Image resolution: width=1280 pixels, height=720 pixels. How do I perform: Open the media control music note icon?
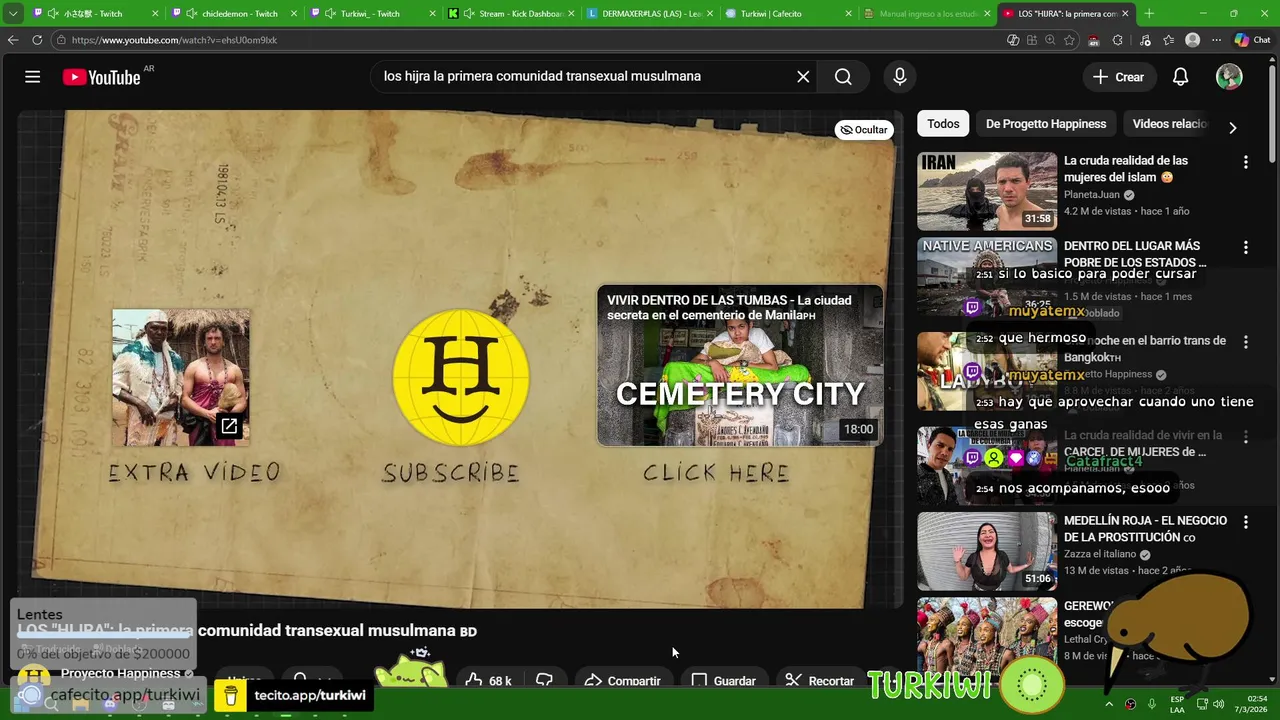tap(1144, 40)
